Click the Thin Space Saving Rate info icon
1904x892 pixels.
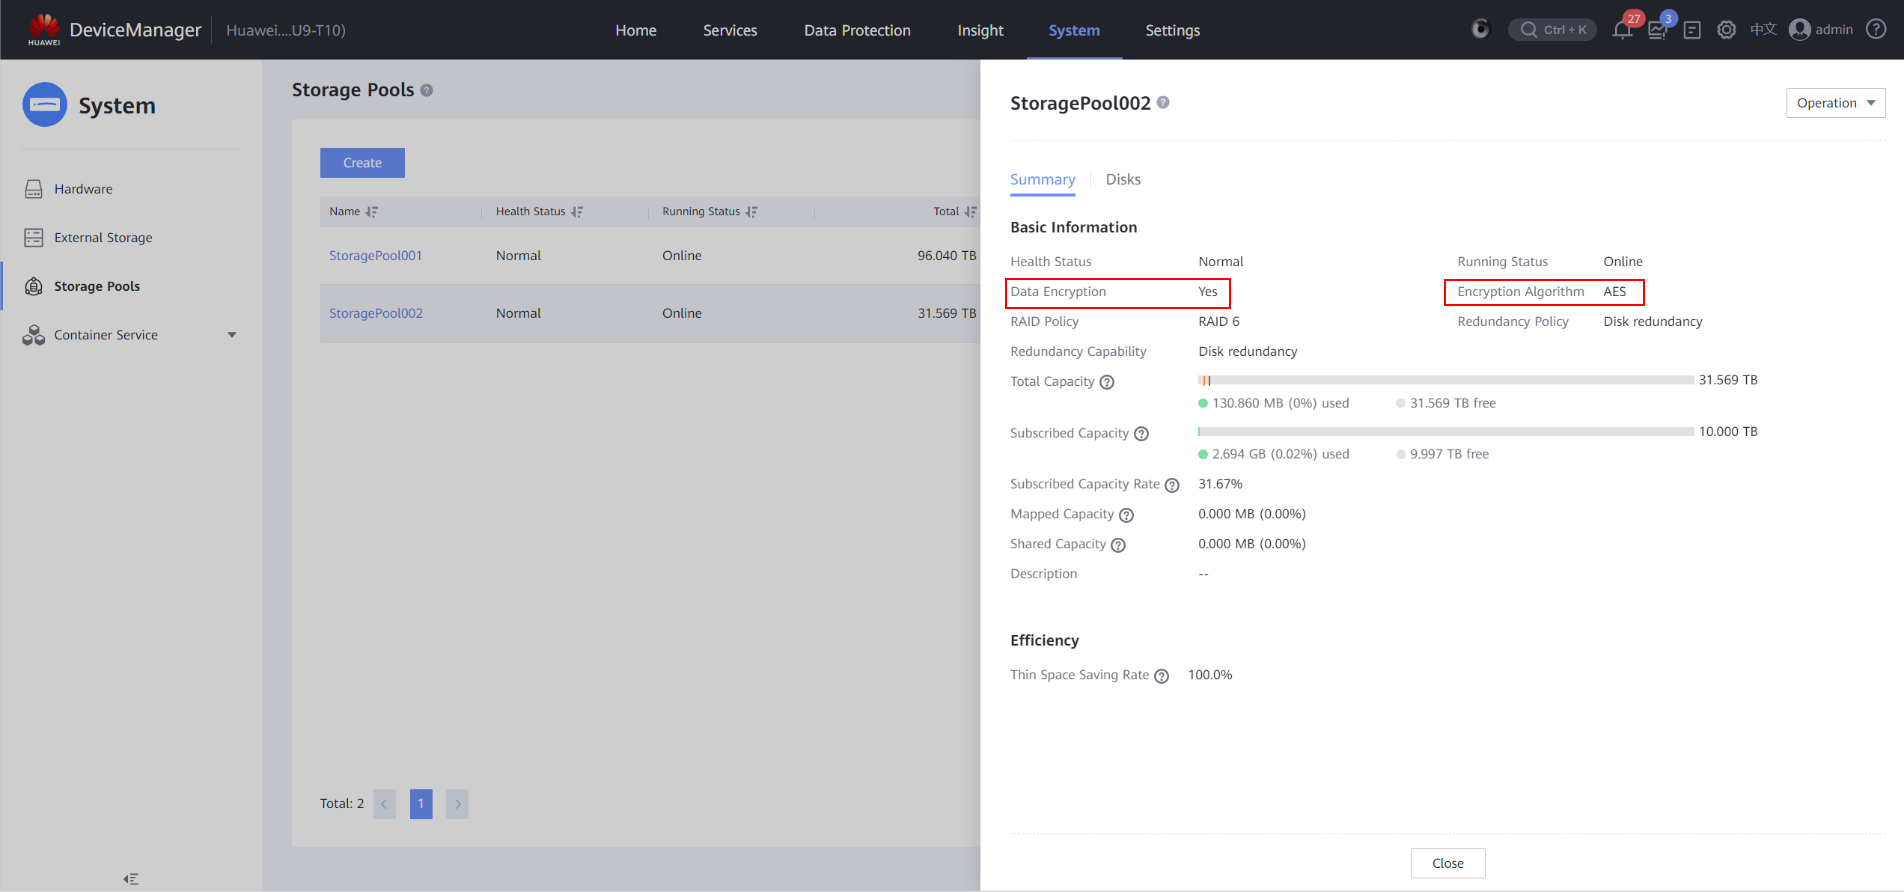point(1161,676)
